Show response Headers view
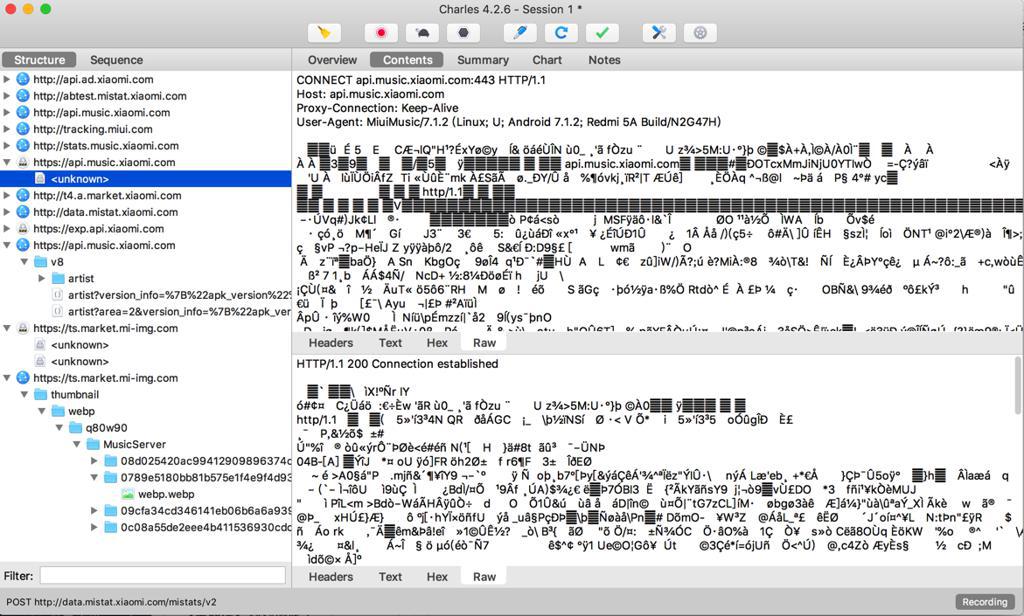 click(330, 577)
